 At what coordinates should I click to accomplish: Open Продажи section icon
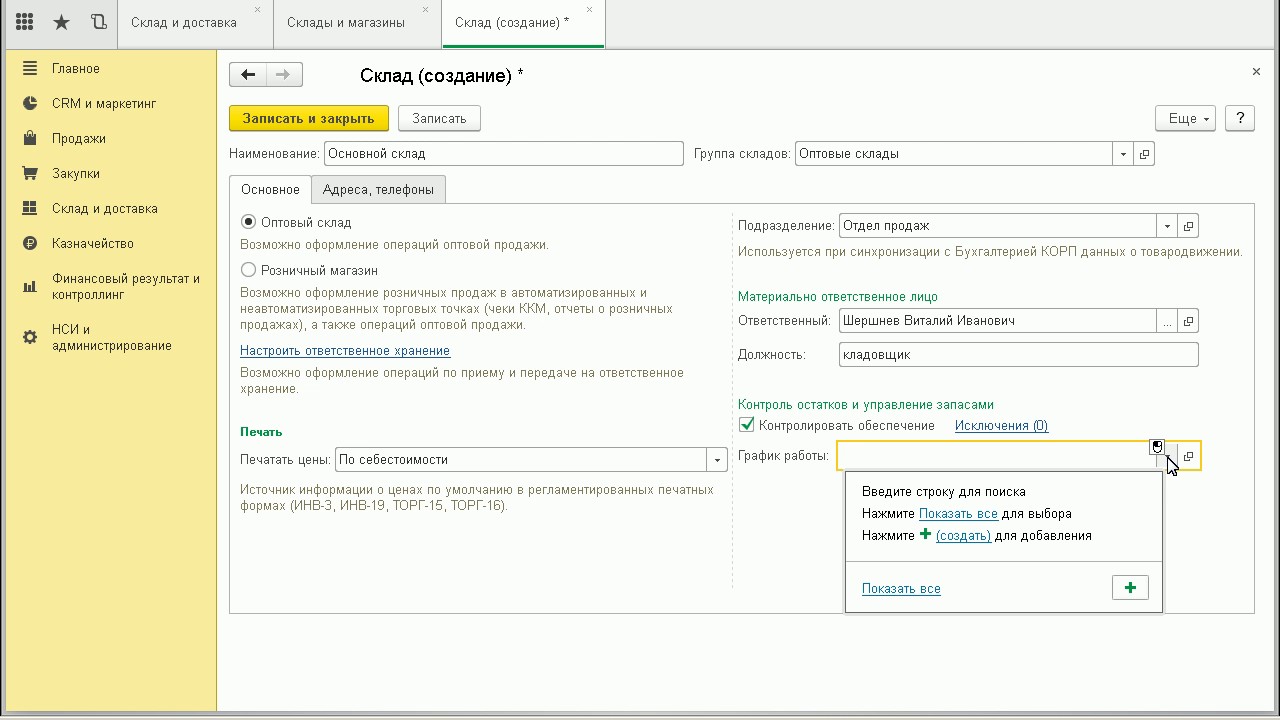(30, 138)
